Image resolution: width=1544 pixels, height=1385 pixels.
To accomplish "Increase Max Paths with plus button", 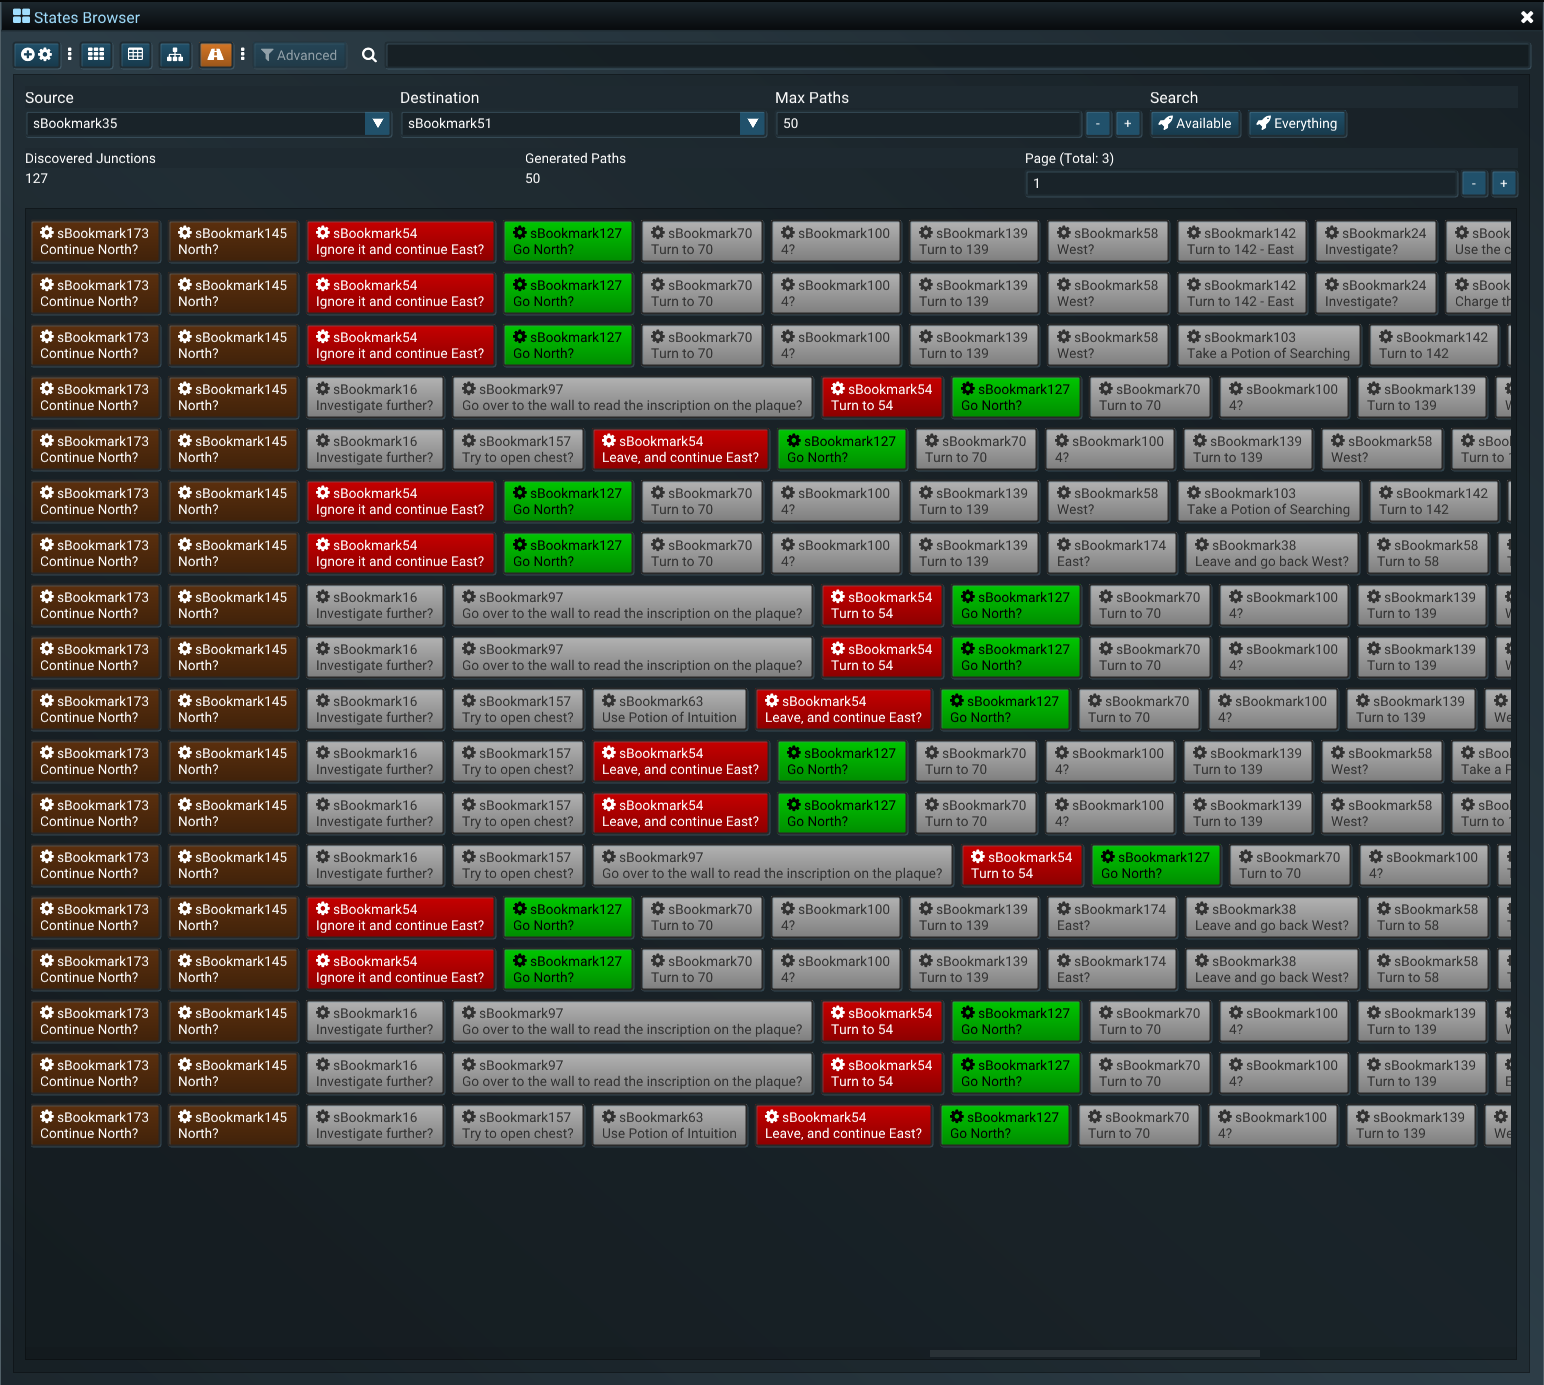I will click(1127, 124).
